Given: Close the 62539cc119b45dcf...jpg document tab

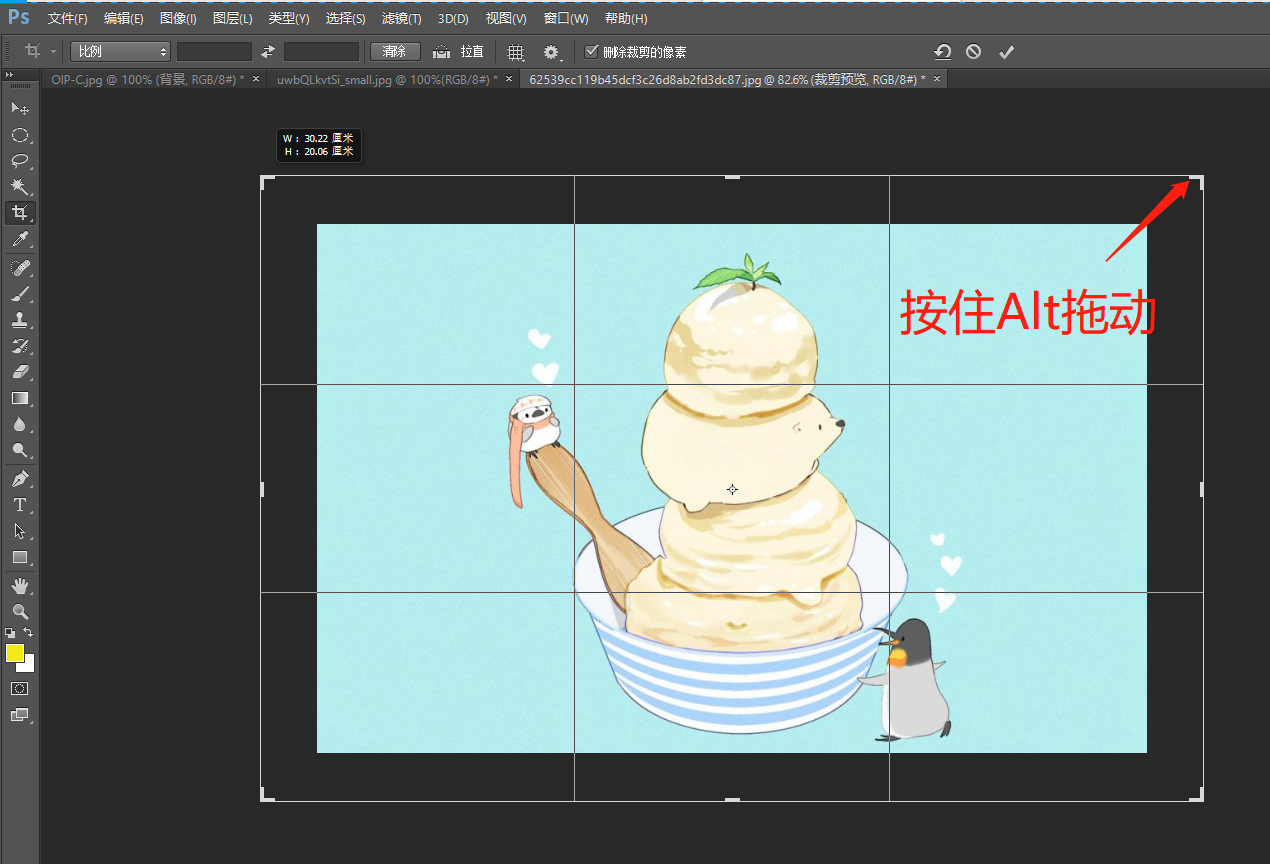Looking at the screenshot, I should (937, 79).
